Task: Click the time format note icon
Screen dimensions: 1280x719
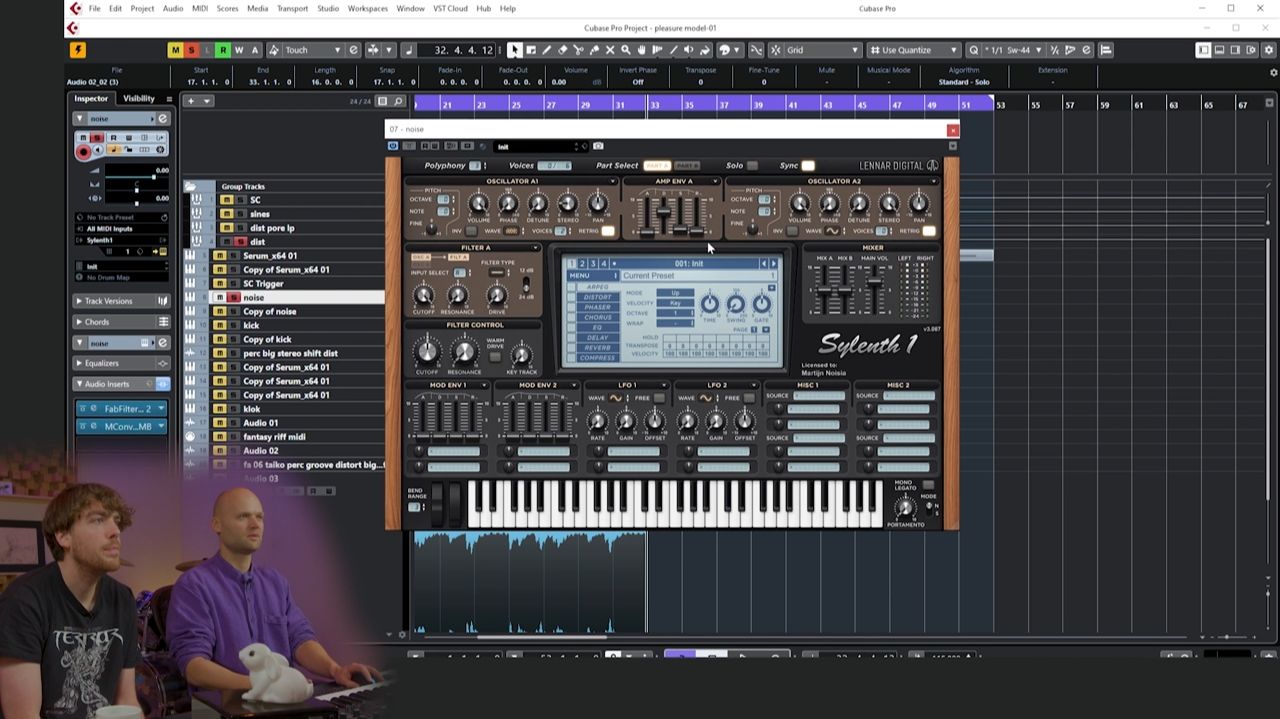Action: coord(409,50)
